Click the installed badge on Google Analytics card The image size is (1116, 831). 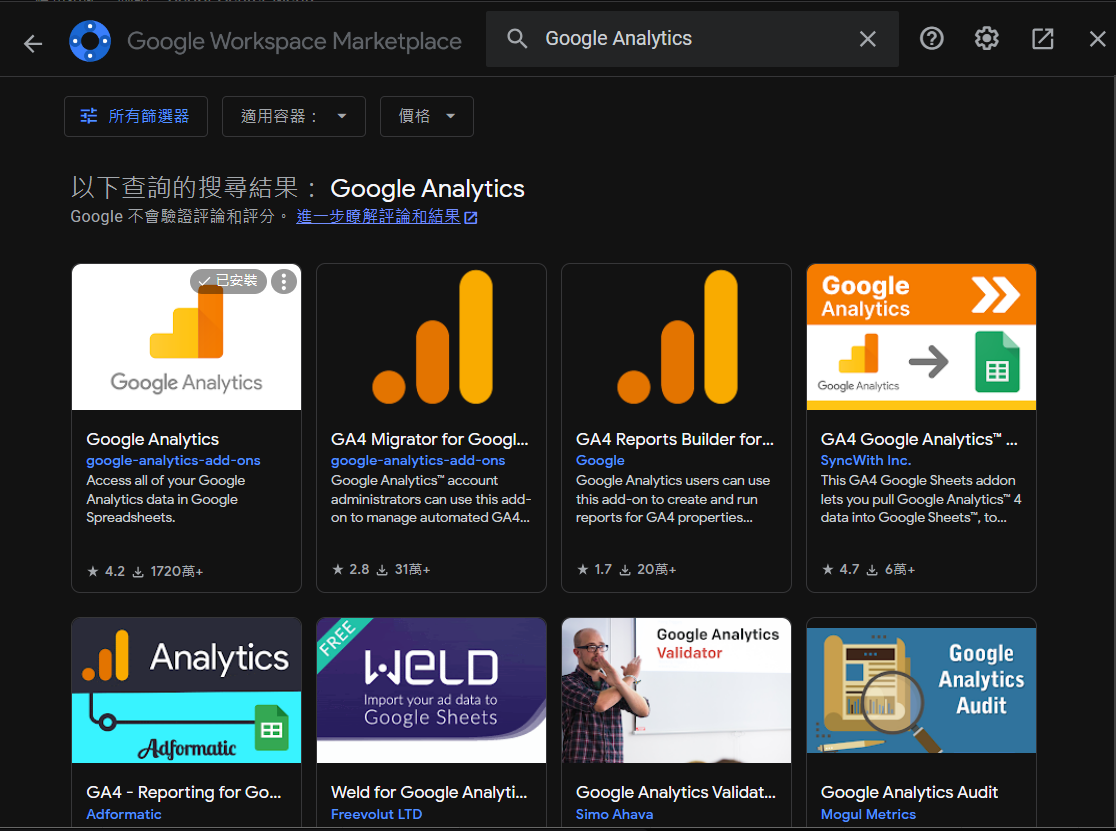pos(228,281)
